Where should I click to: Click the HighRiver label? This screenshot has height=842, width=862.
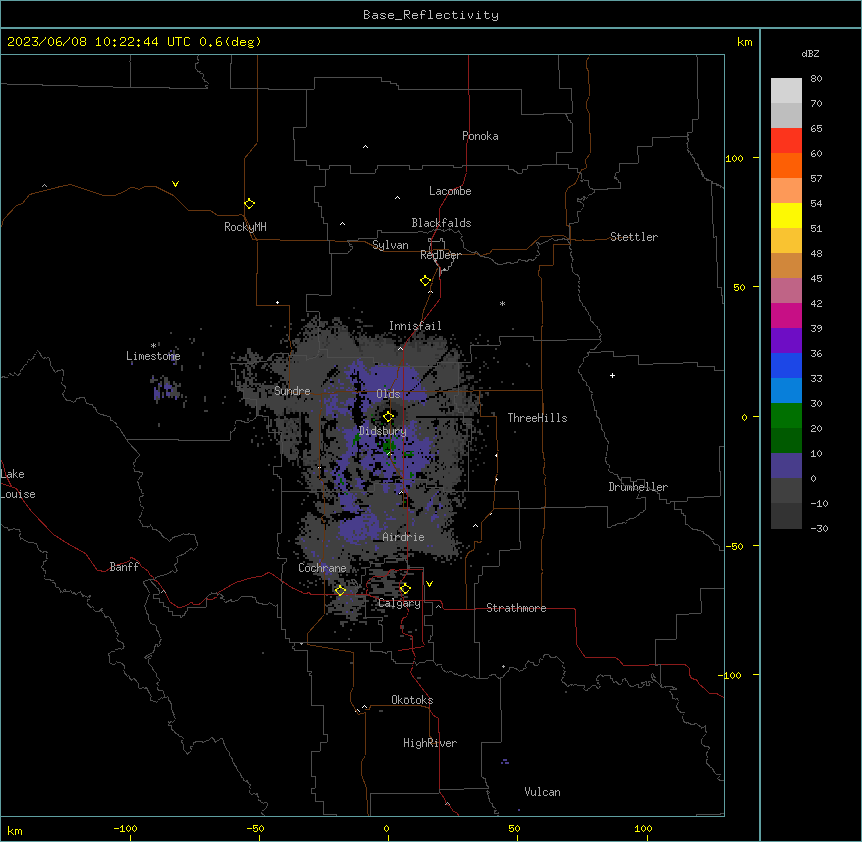coord(430,743)
